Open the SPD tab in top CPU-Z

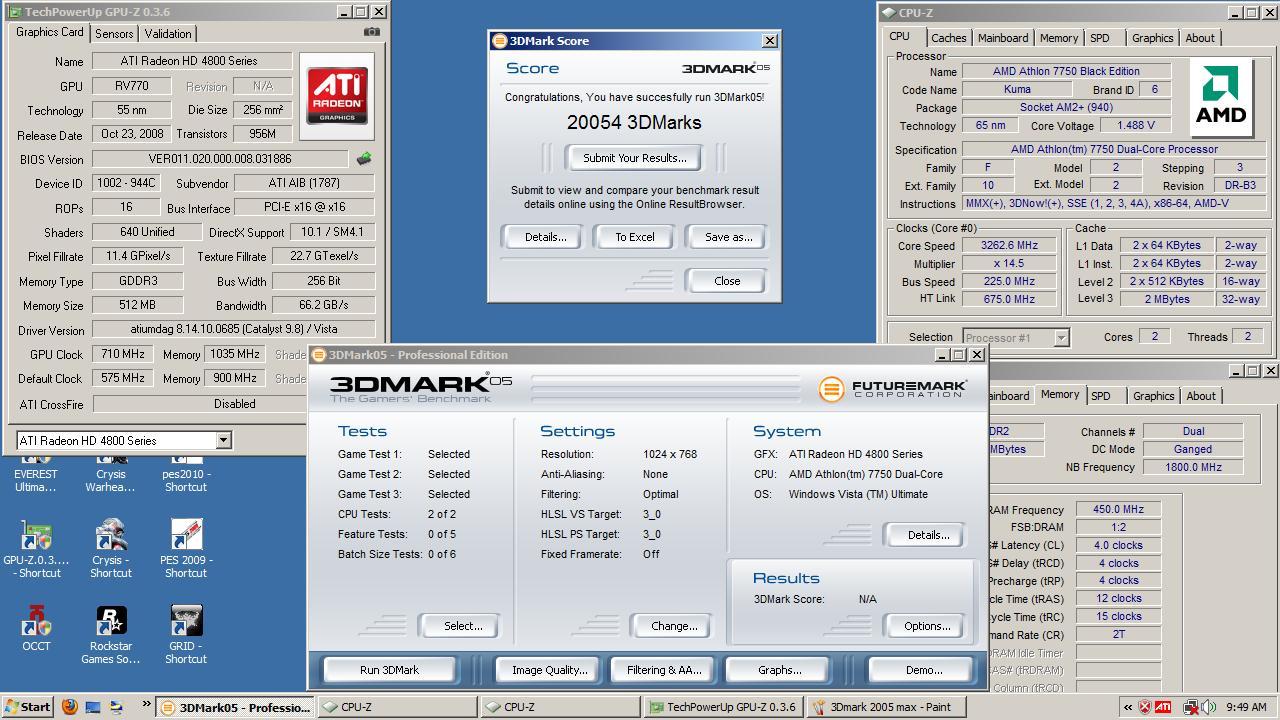(x=1100, y=38)
